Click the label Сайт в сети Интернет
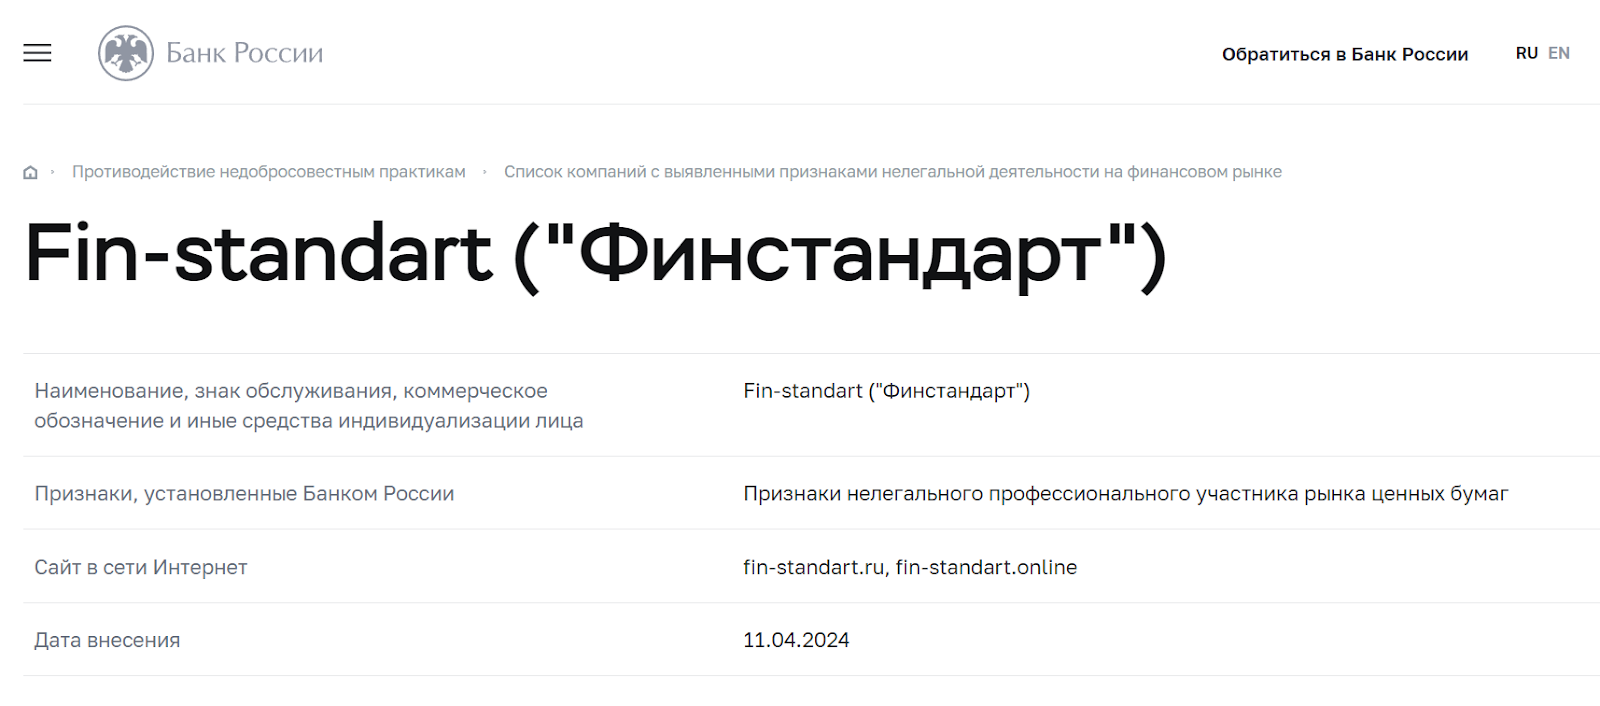Viewport: 1600px width, 706px height. tap(141, 567)
